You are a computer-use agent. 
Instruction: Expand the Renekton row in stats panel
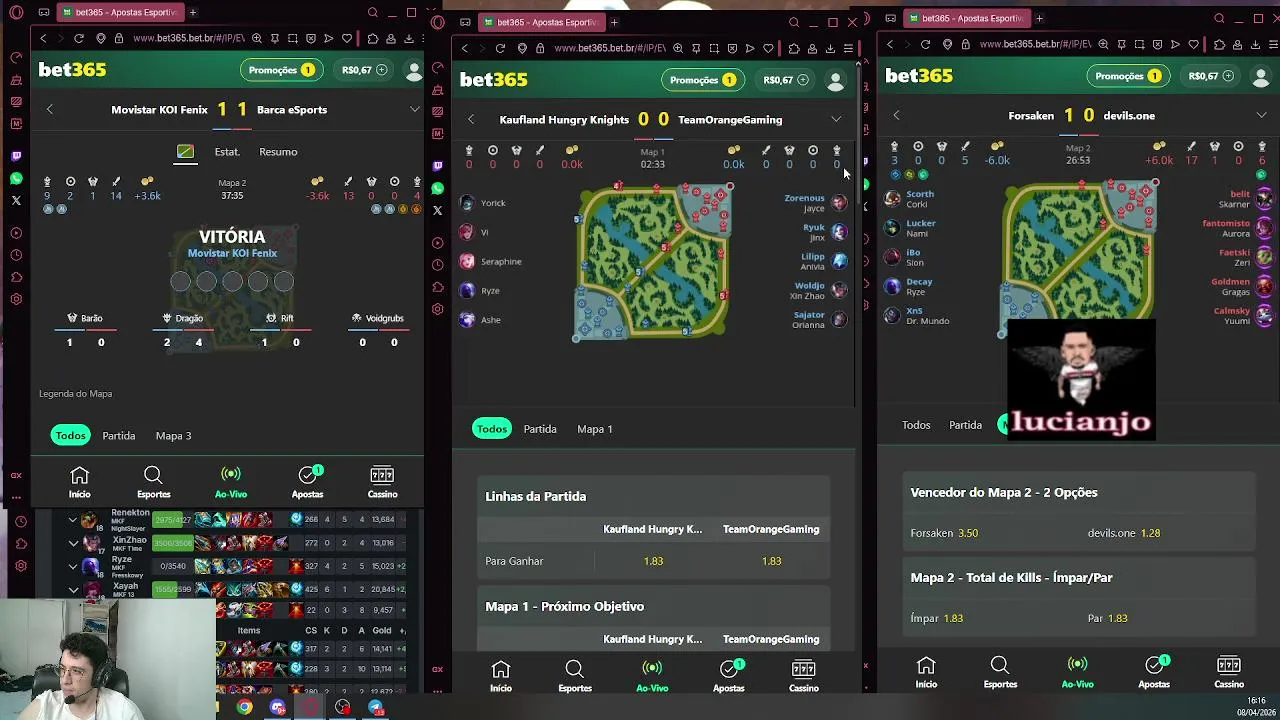(73, 520)
